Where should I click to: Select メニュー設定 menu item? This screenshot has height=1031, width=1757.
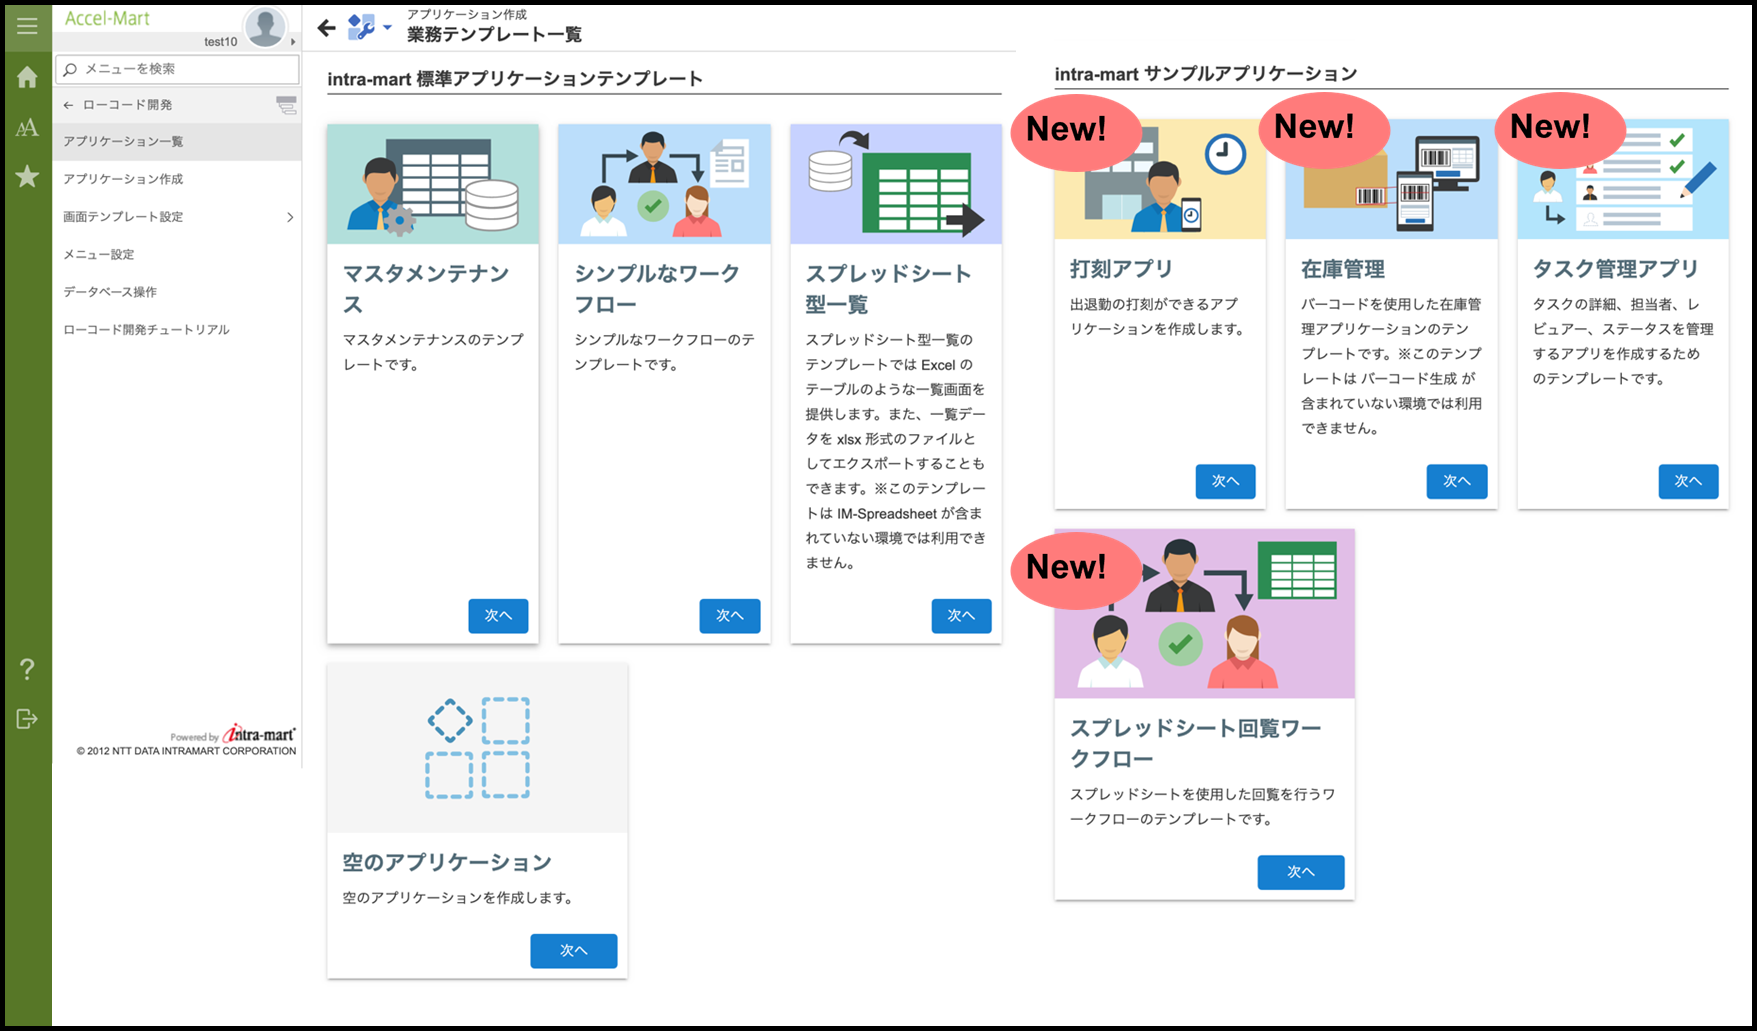point(177,255)
